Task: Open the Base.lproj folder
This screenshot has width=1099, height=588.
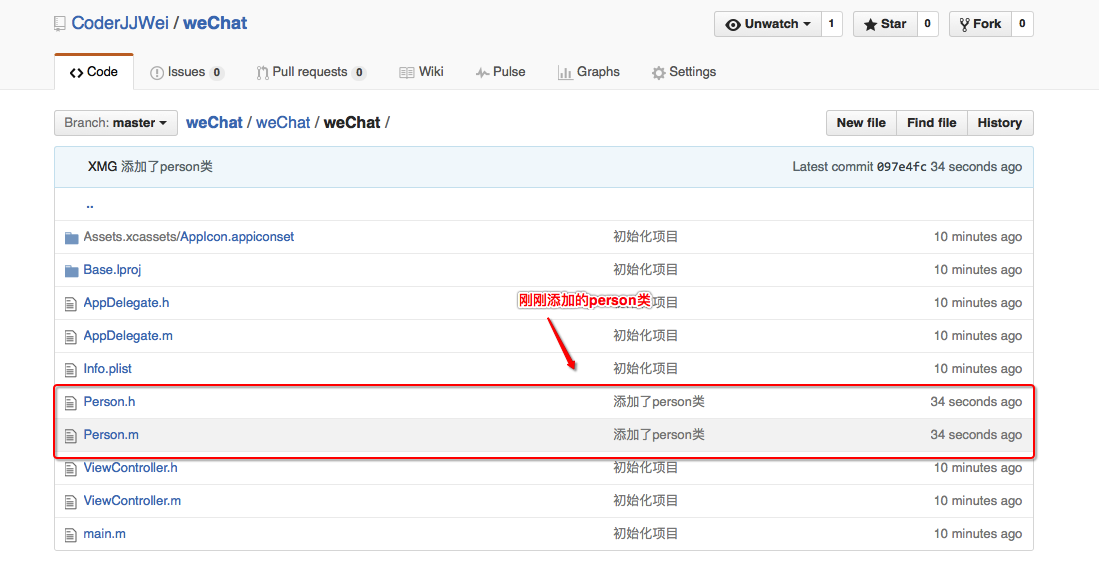Action: 112,270
